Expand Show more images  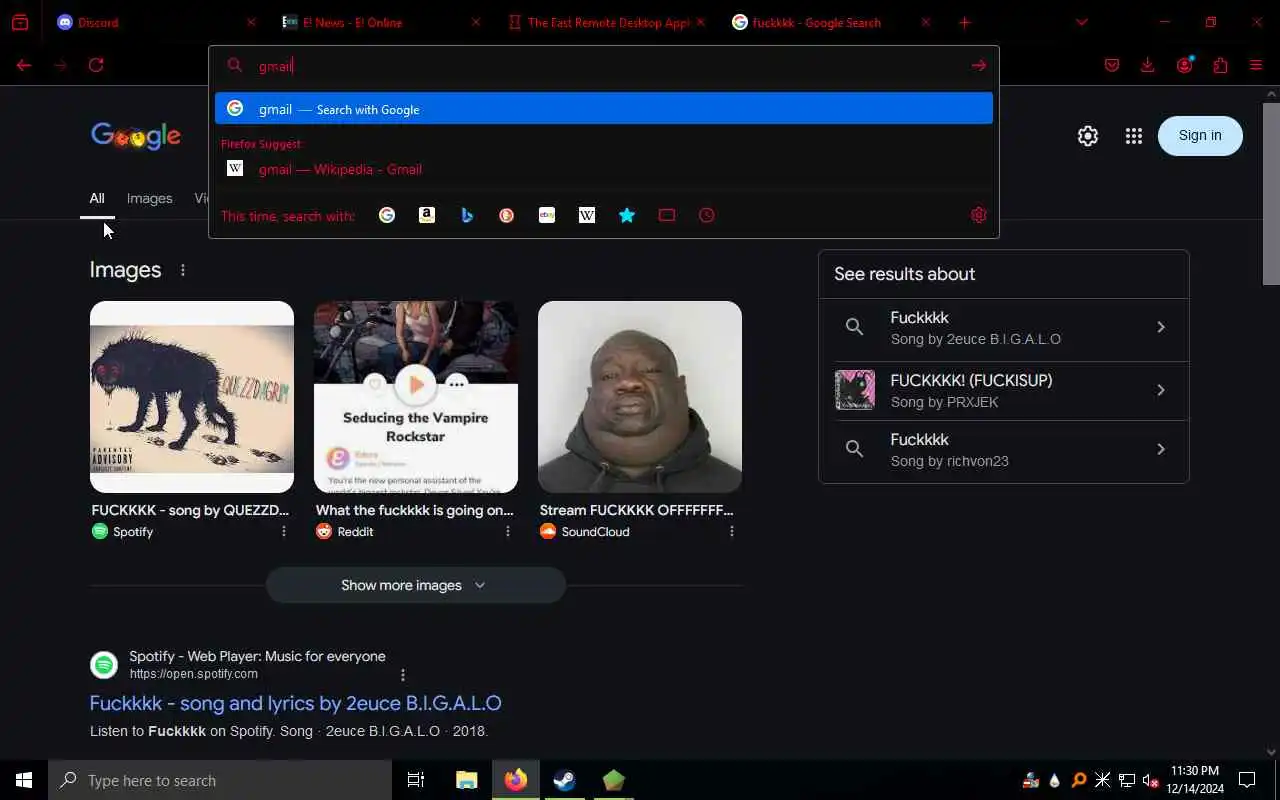tap(415, 585)
